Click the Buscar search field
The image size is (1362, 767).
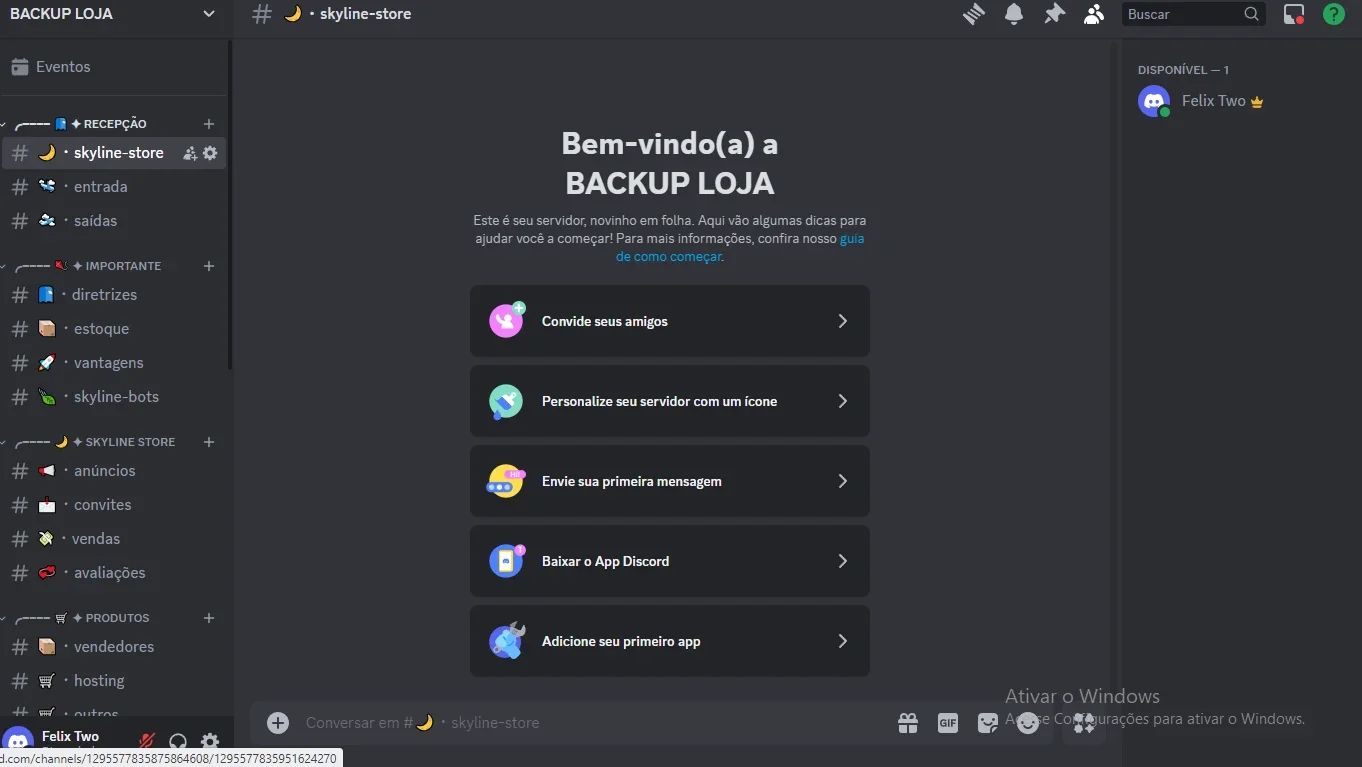(1194, 14)
